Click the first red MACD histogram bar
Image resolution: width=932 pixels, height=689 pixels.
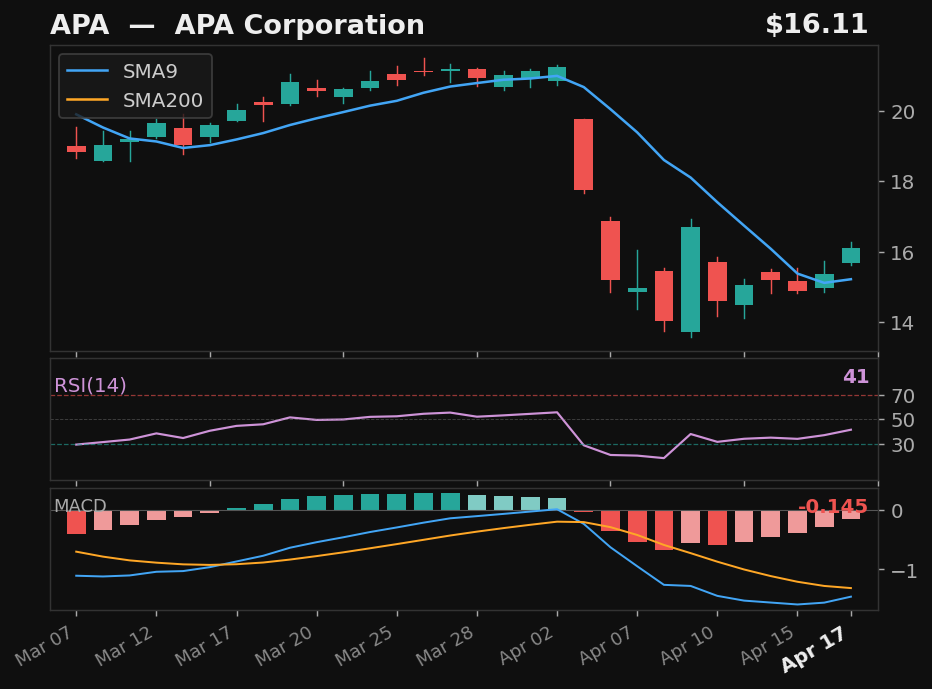76,523
